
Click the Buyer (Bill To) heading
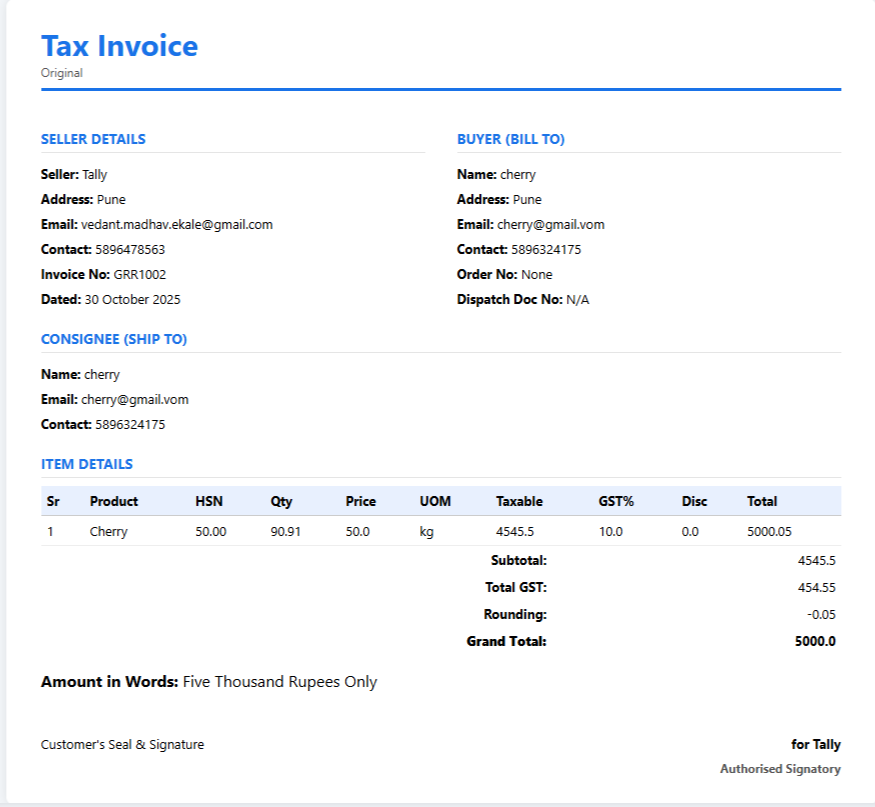[x=510, y=140]
